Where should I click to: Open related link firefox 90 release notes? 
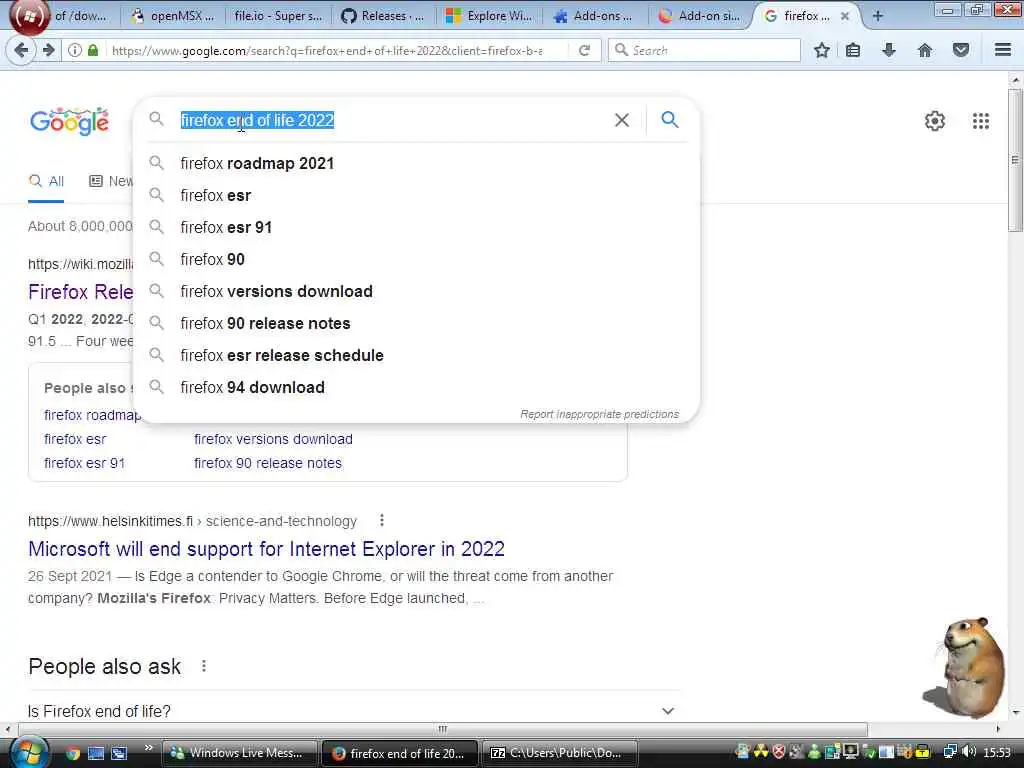(268, 463)
